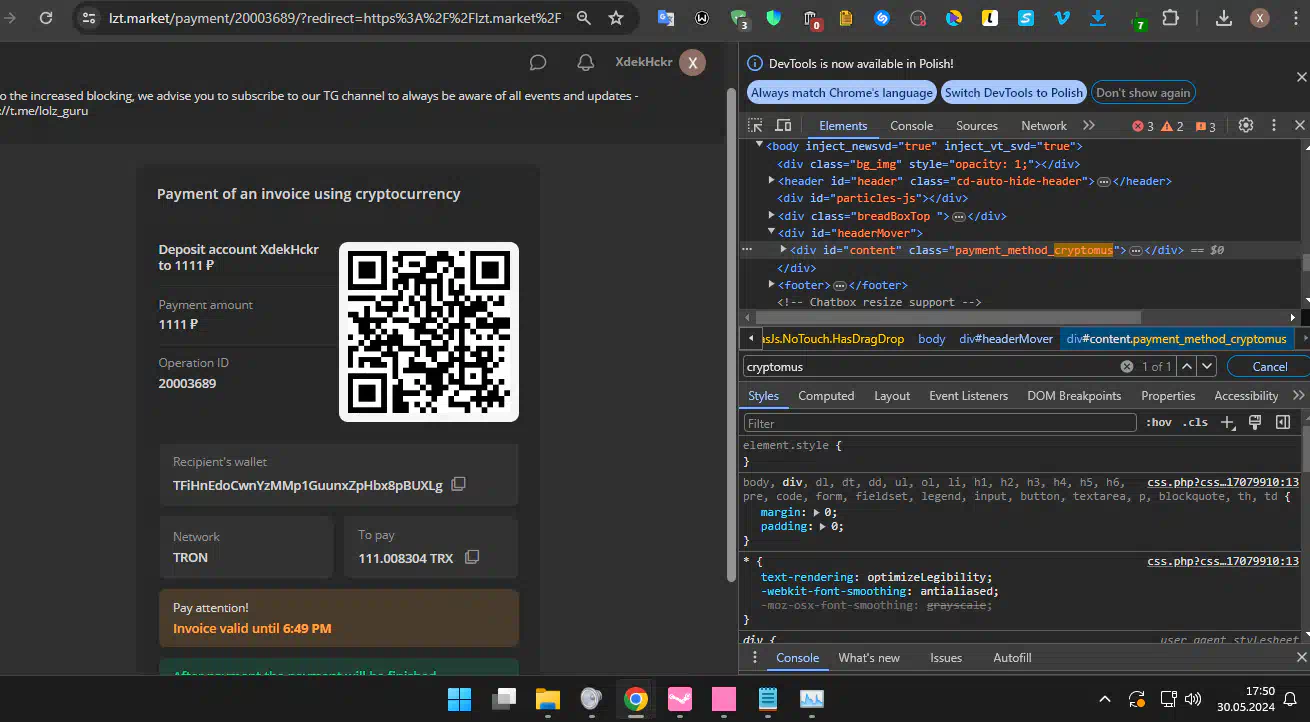Open the Vimeo extension icon
The image size is (1310, 722).
pos(1062,18)
